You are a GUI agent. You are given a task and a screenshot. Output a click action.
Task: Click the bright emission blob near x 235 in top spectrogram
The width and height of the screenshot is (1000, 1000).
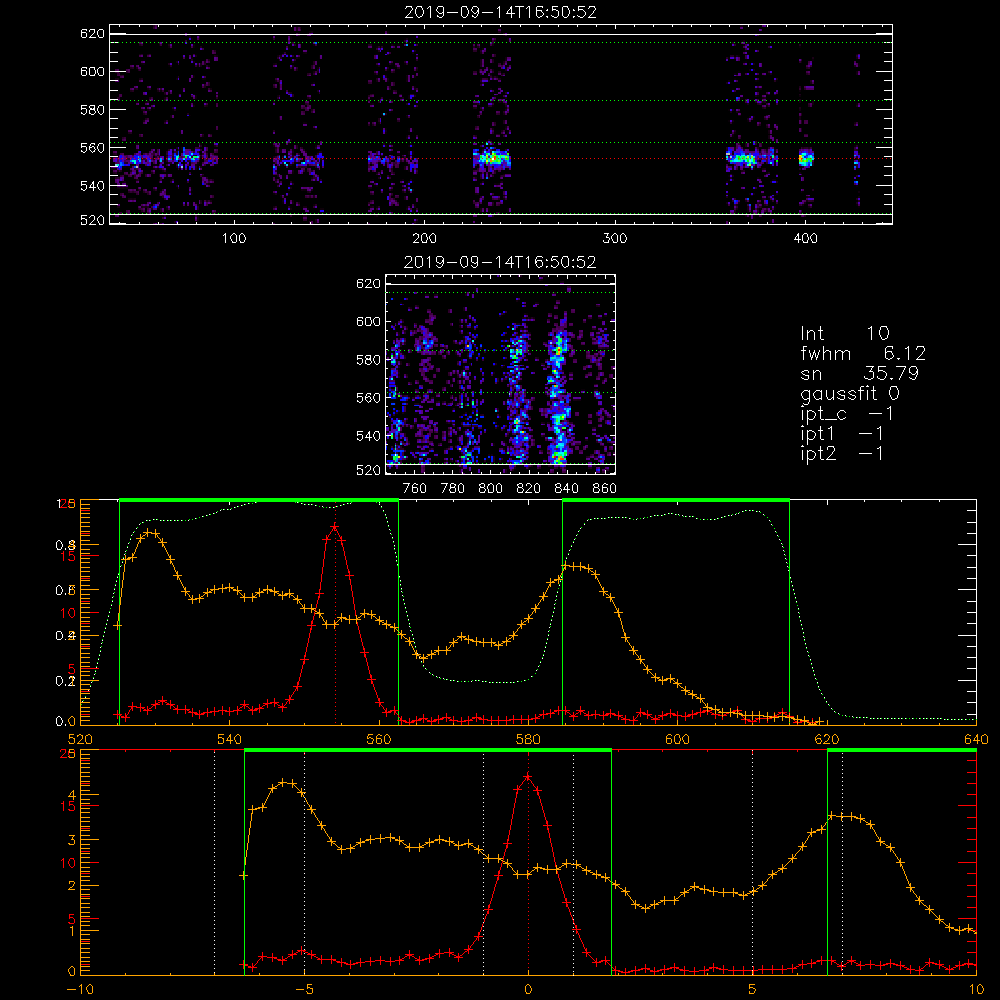coord(491,158)
